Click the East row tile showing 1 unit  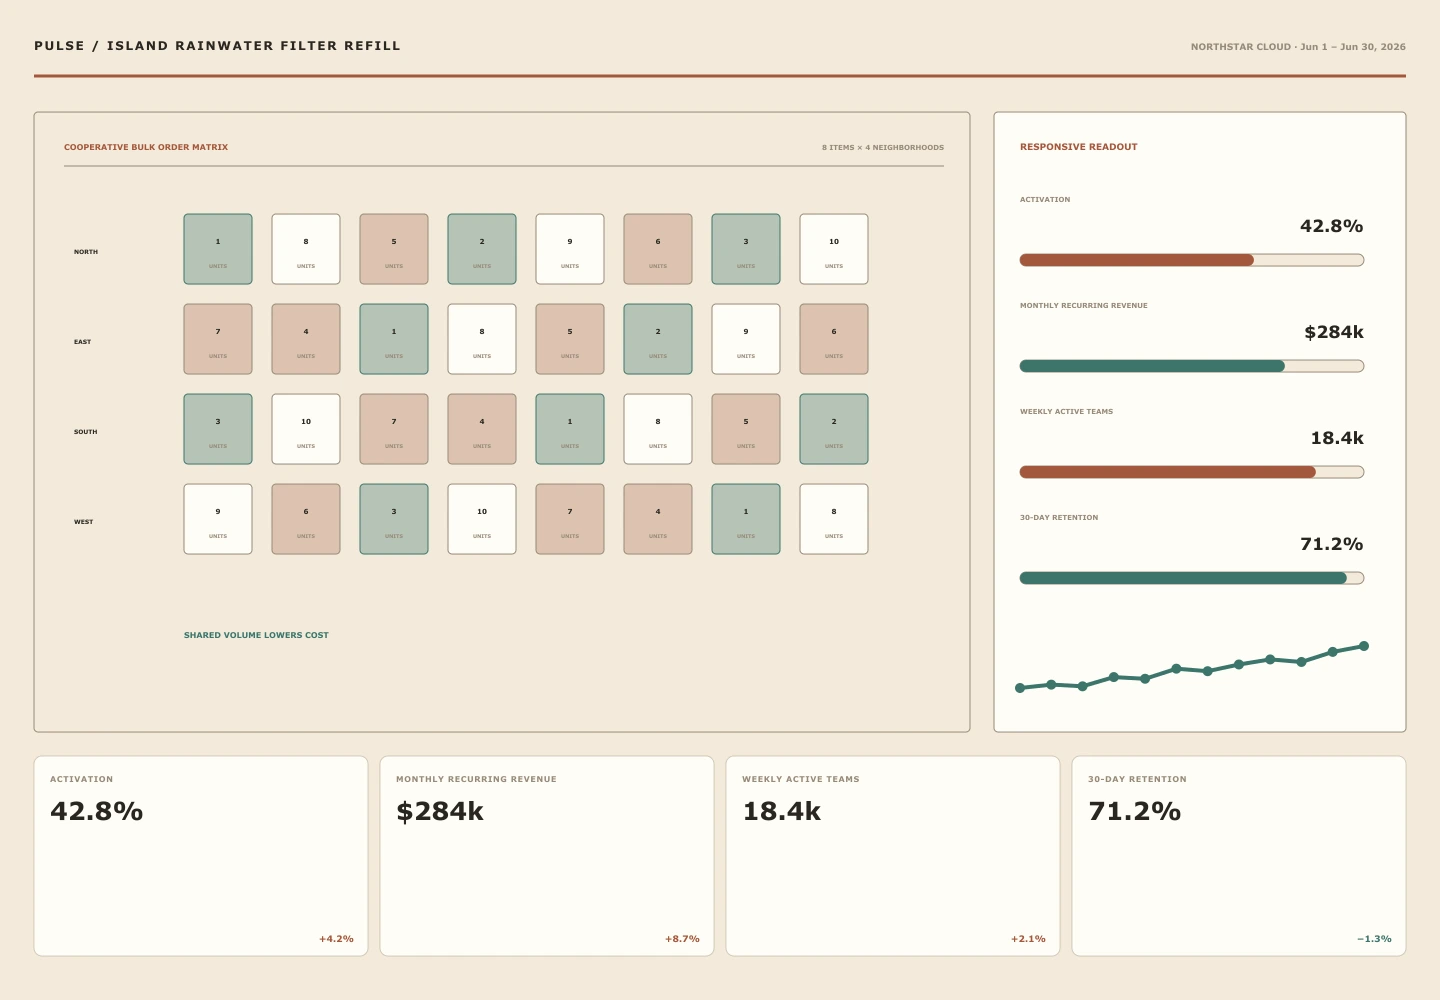[394, 339]
